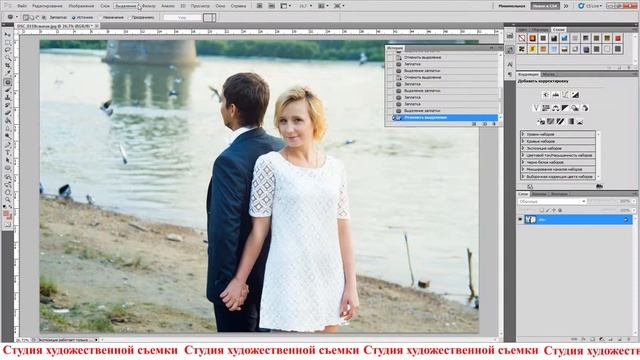The width and height of the screenshot is (640, 360).
Task: Close the DSC_0338 document tab
Action: 97,26
